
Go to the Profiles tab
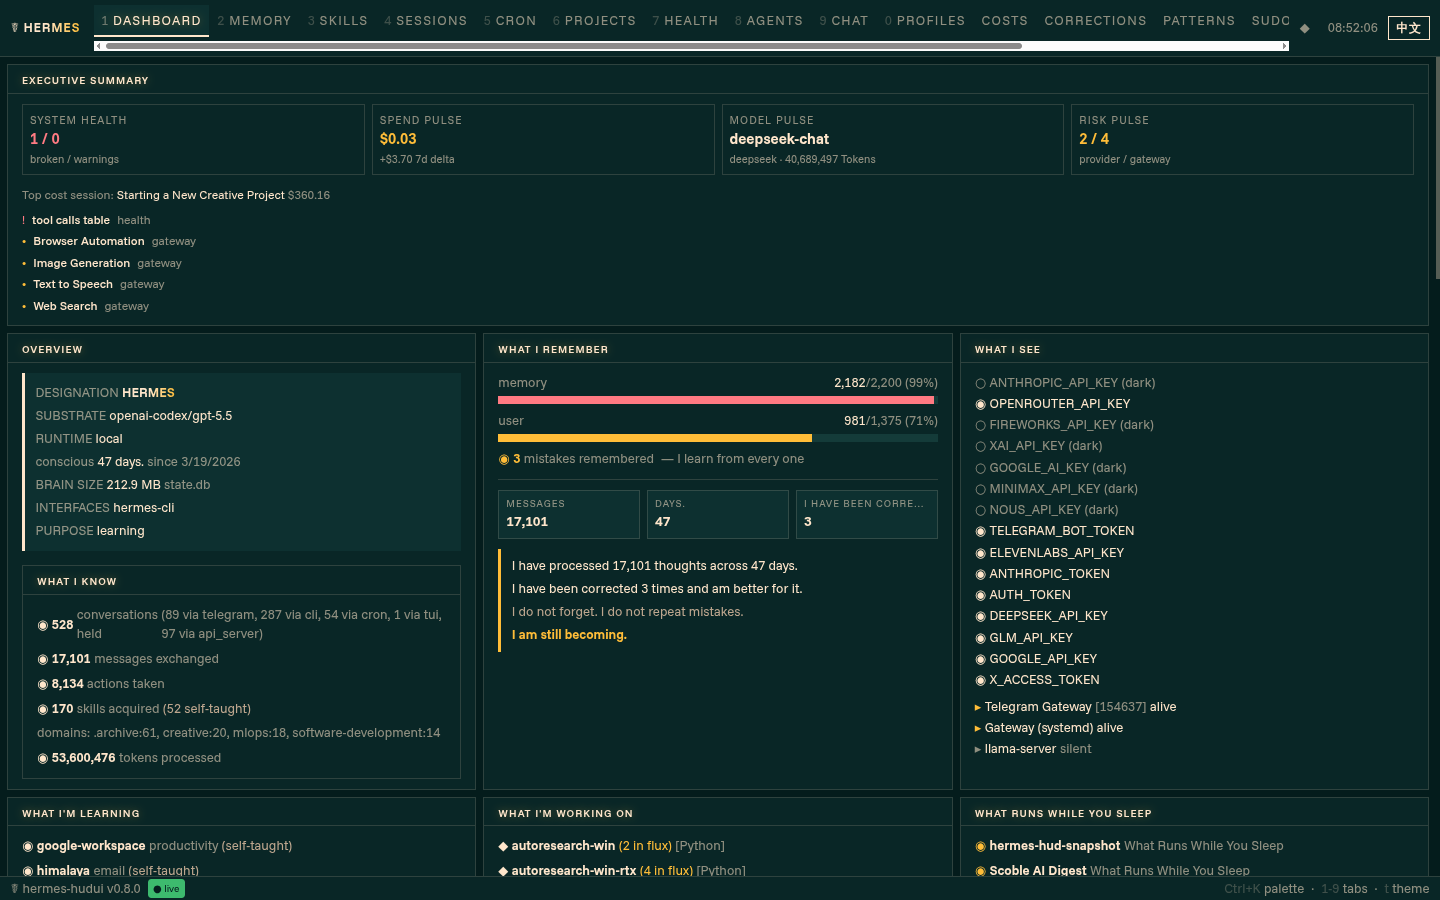point(925,20)
